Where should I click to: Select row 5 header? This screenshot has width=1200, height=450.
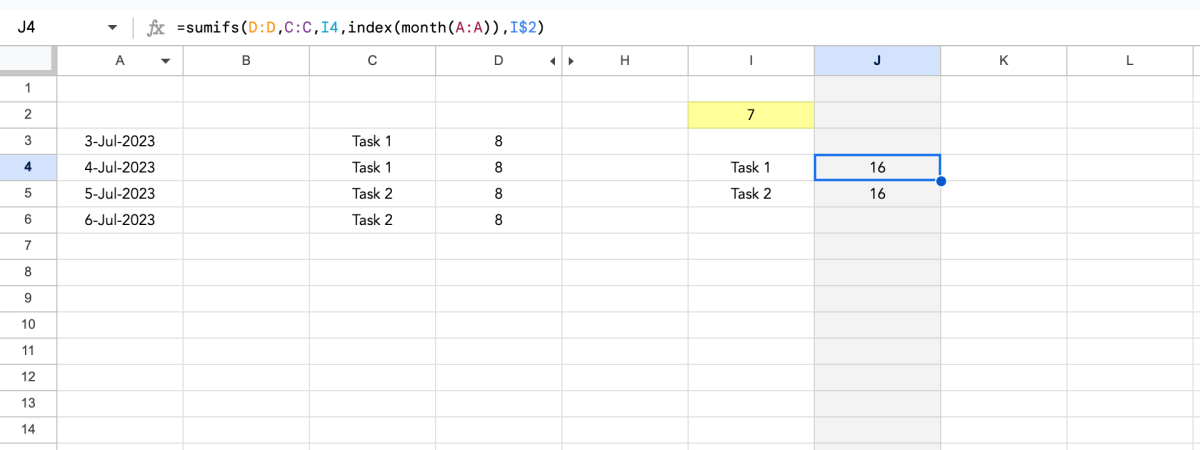[x=28, y=193]
